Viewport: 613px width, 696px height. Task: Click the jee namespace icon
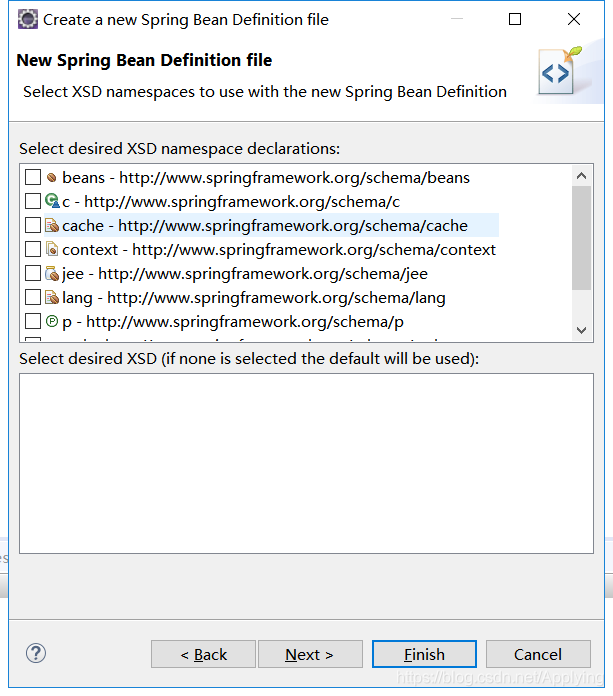point(52,273)
